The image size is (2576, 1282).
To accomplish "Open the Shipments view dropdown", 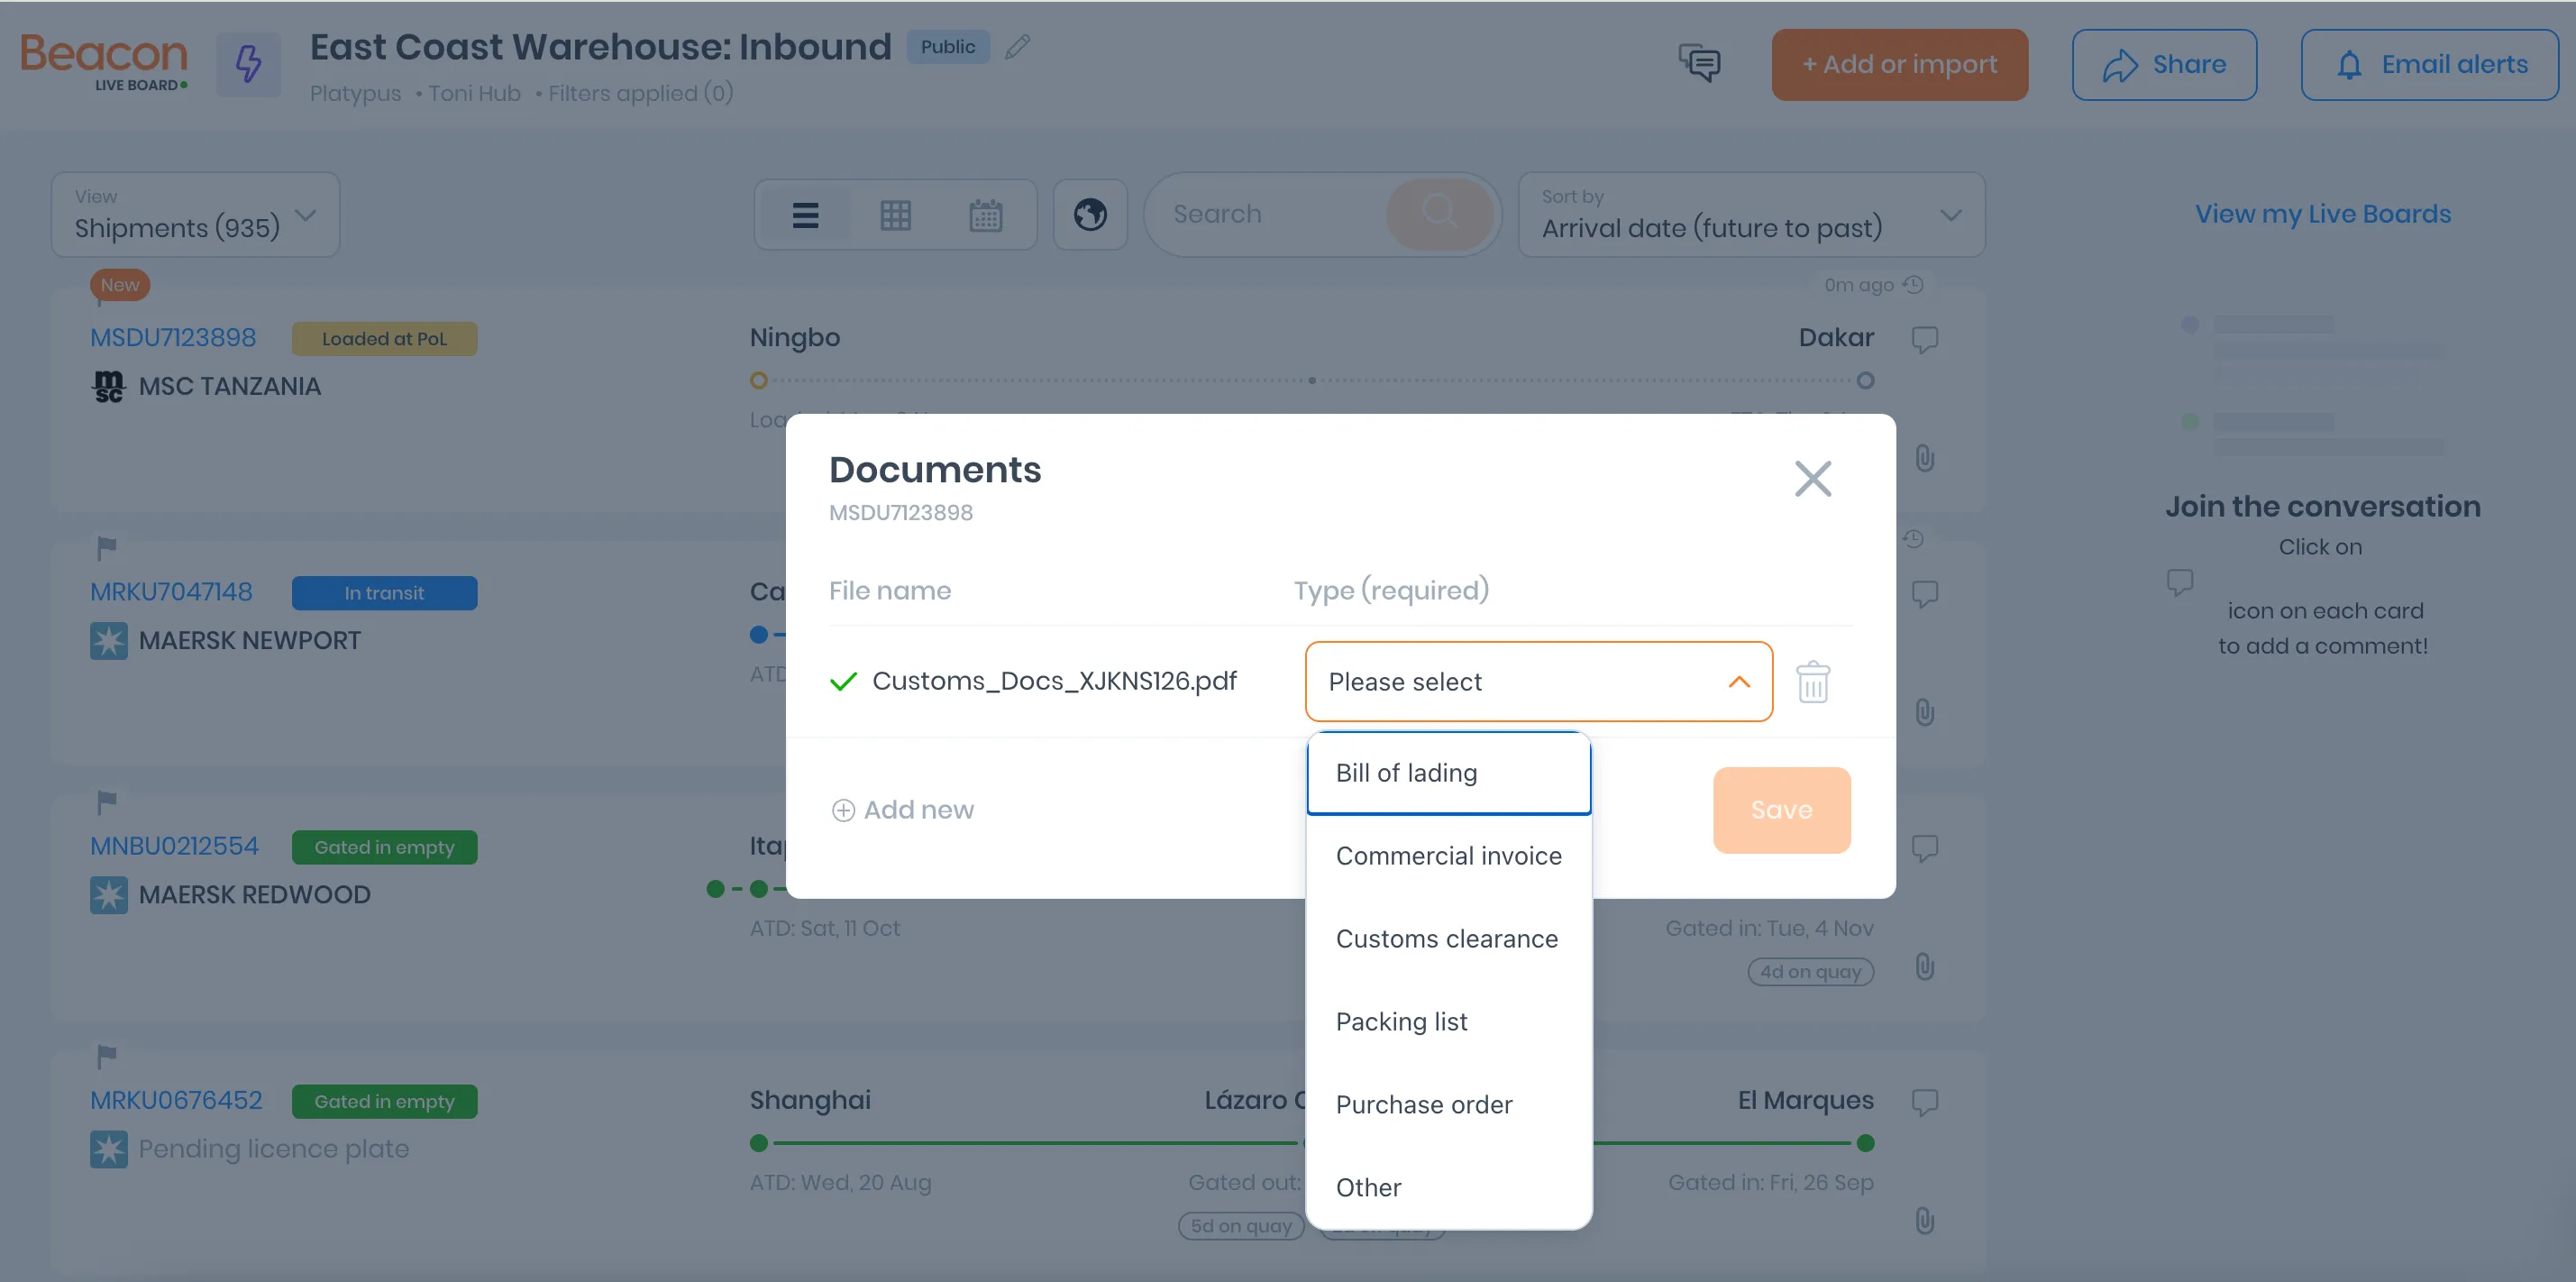I will [x=195, y=215].
